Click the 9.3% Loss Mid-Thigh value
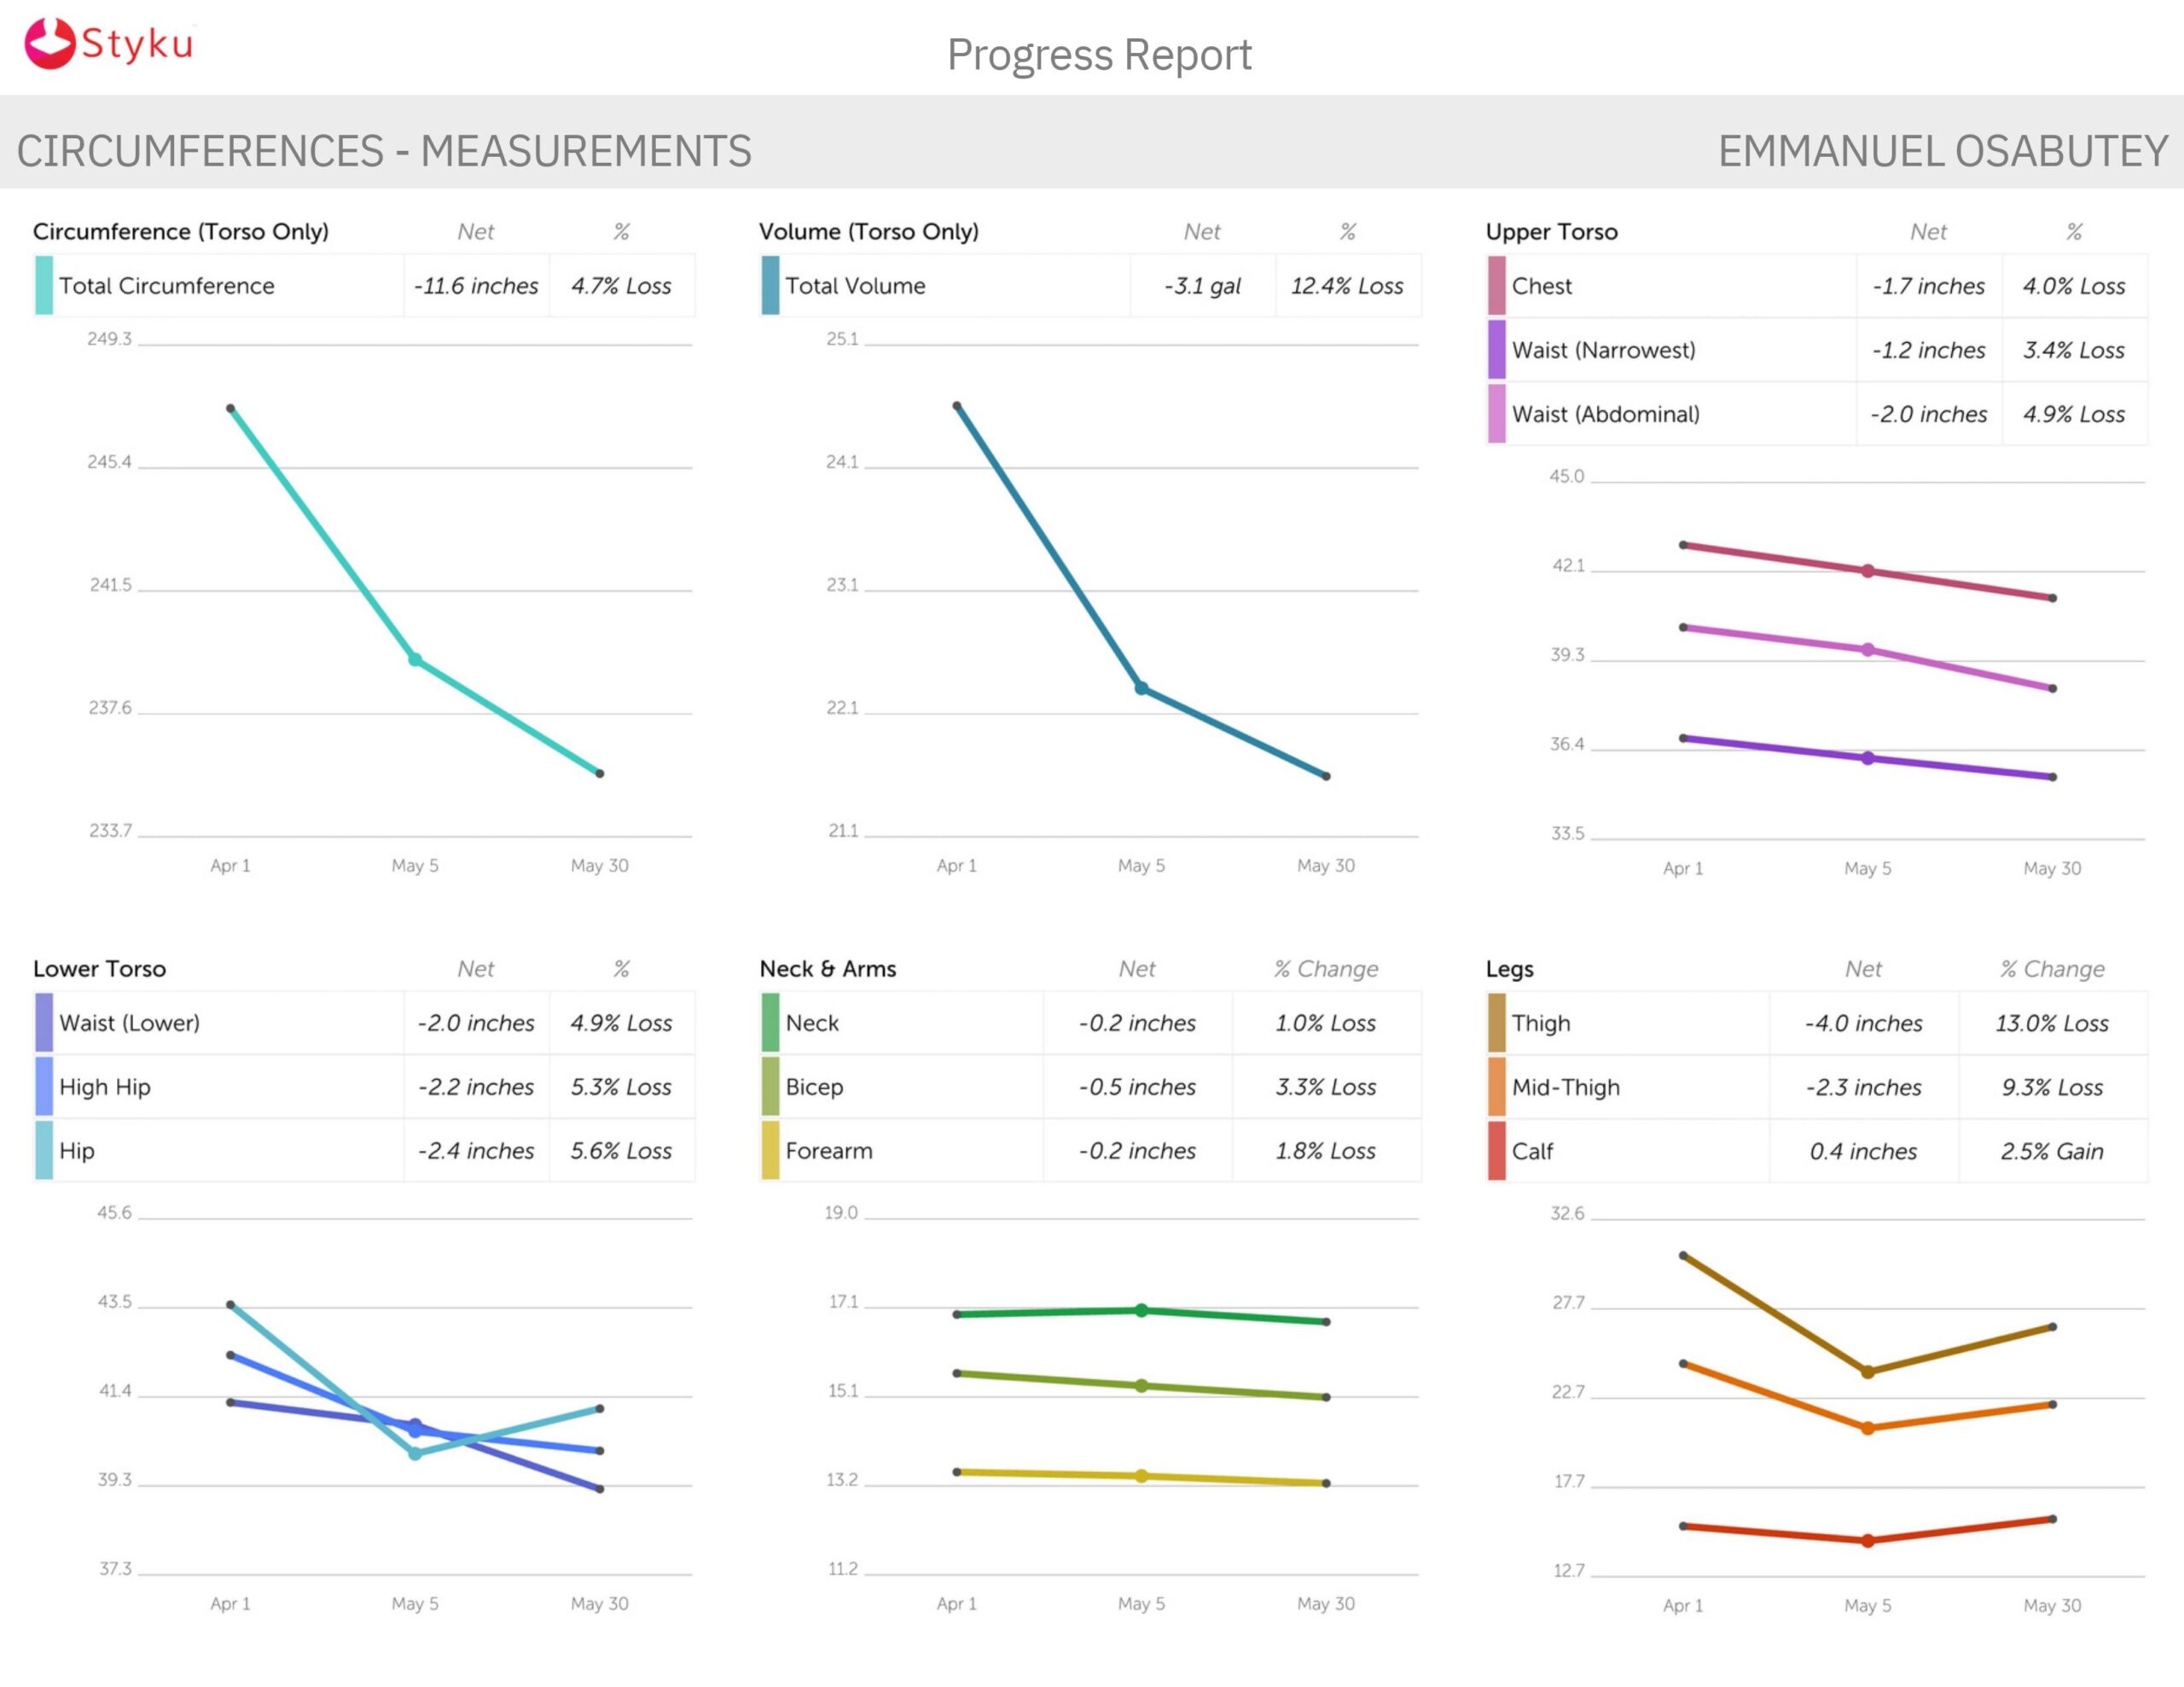This screenshot has height=1687, width=2184. pyautogui.click(x=2053, y=1087)
